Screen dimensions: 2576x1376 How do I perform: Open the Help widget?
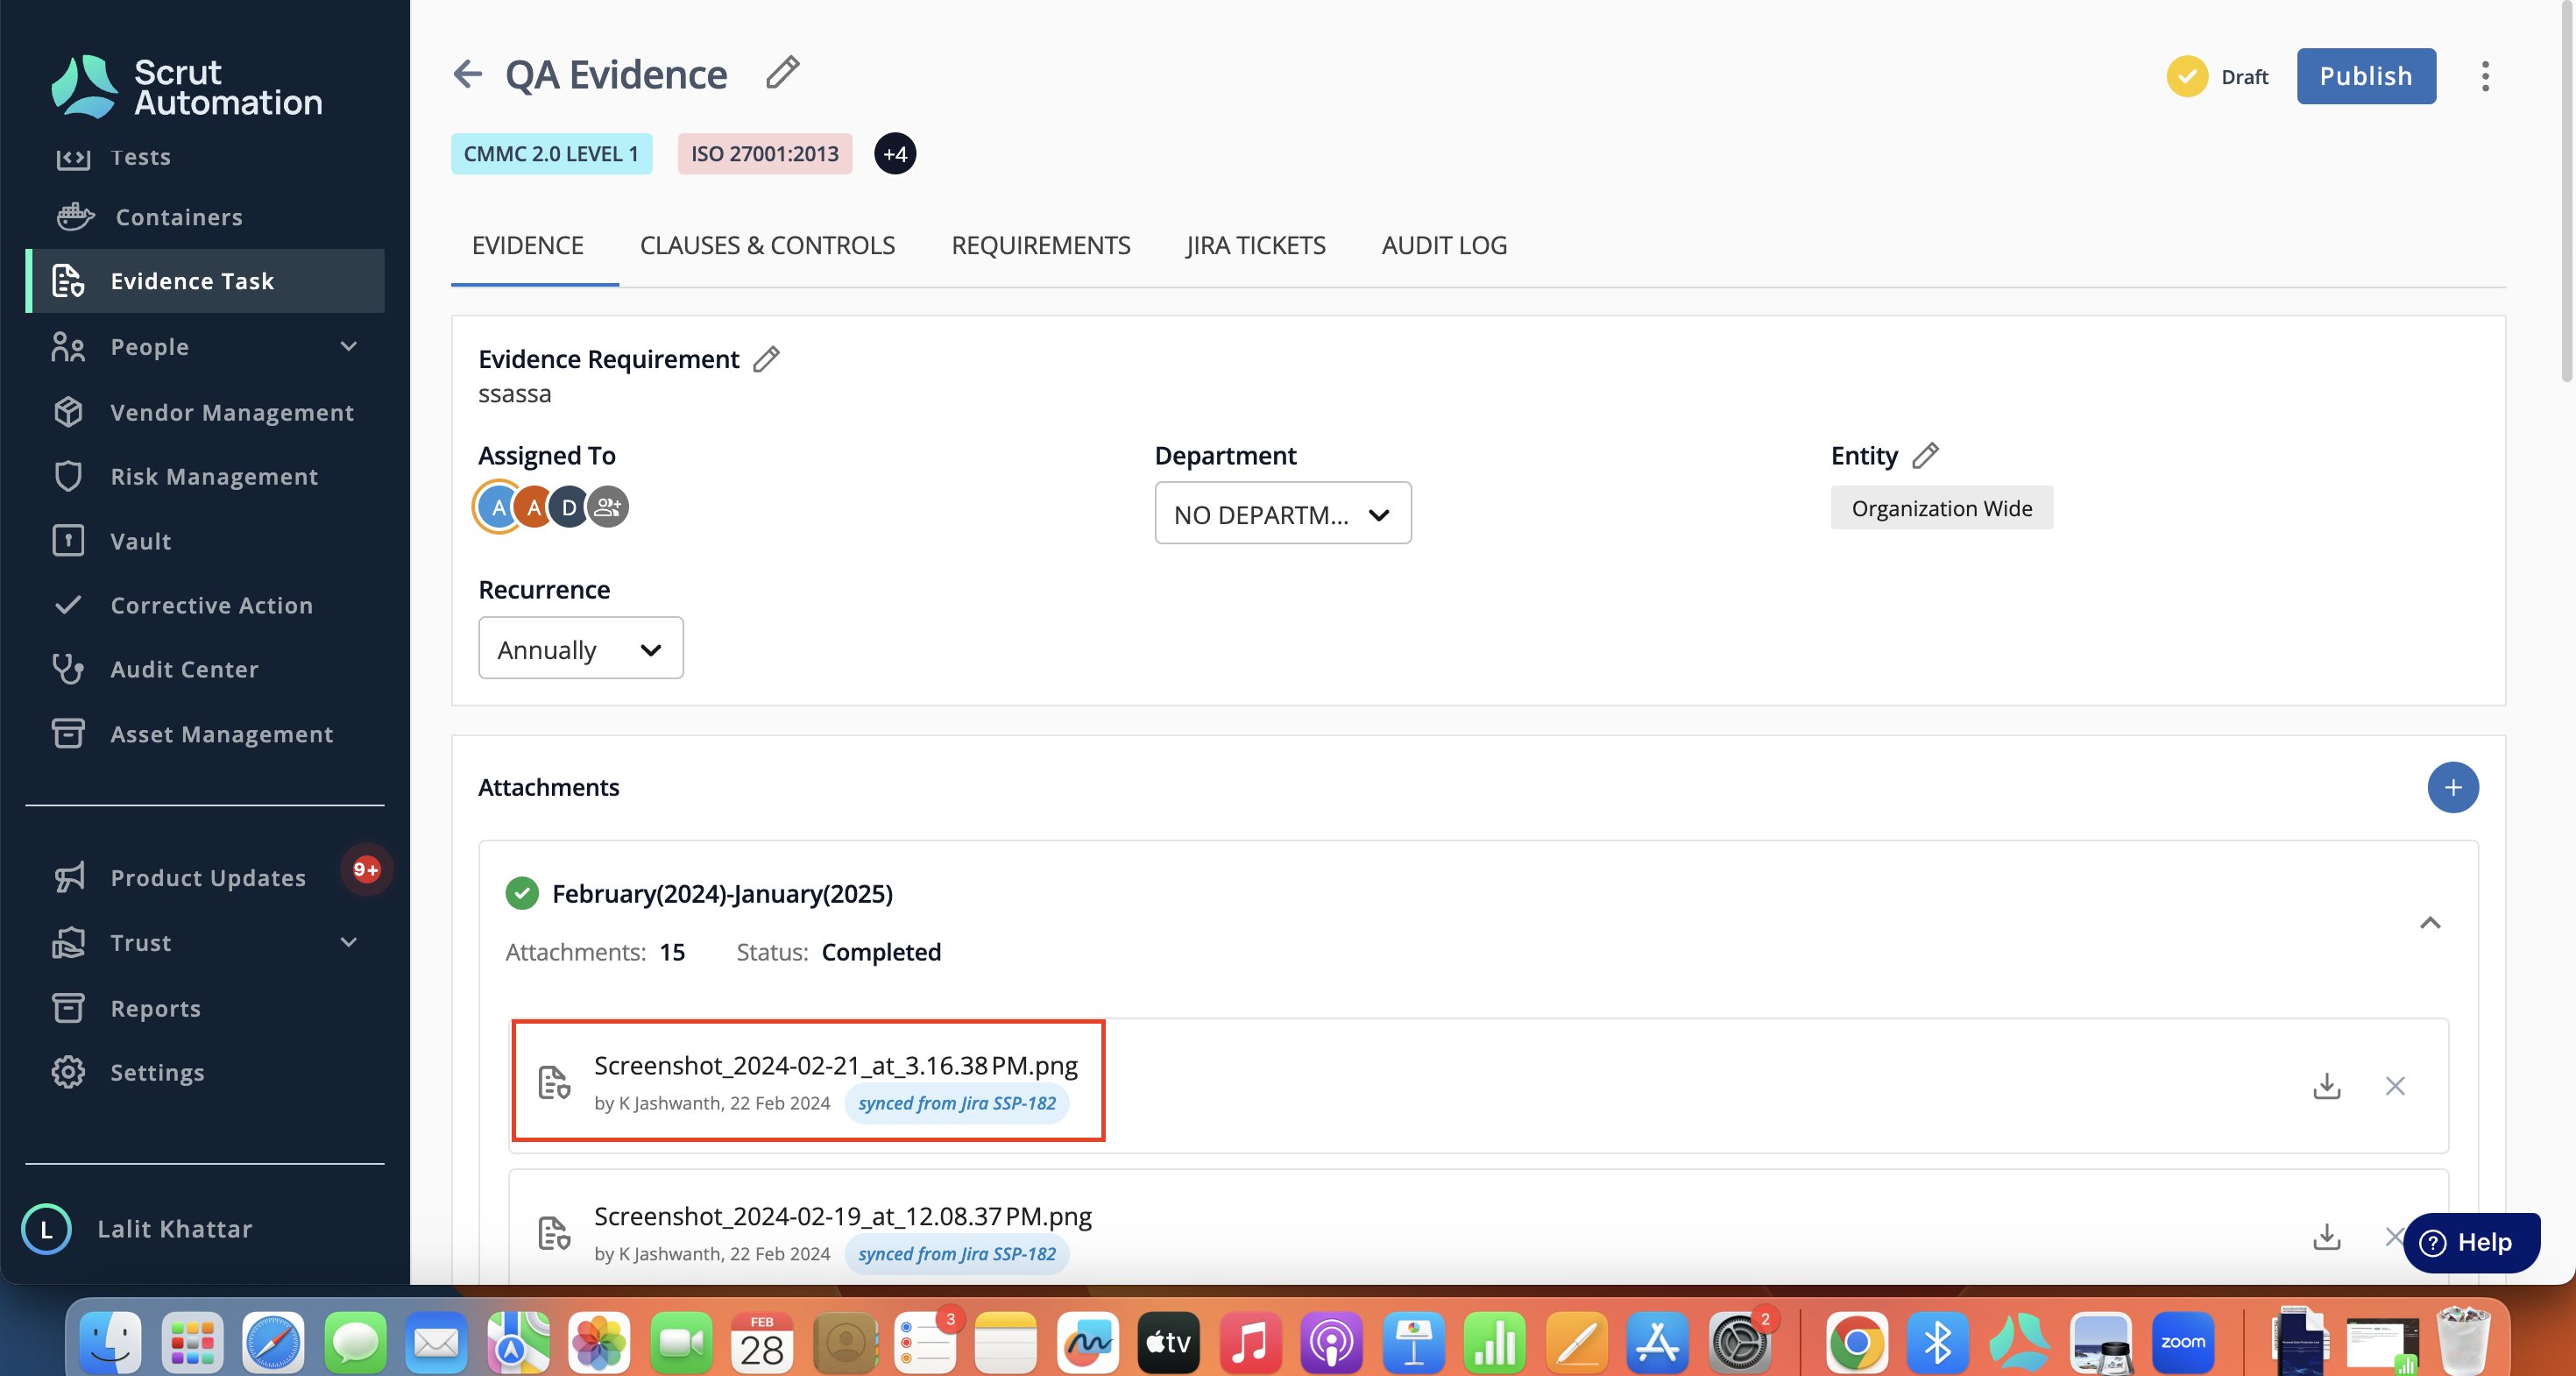(x=2470, y=1242)
